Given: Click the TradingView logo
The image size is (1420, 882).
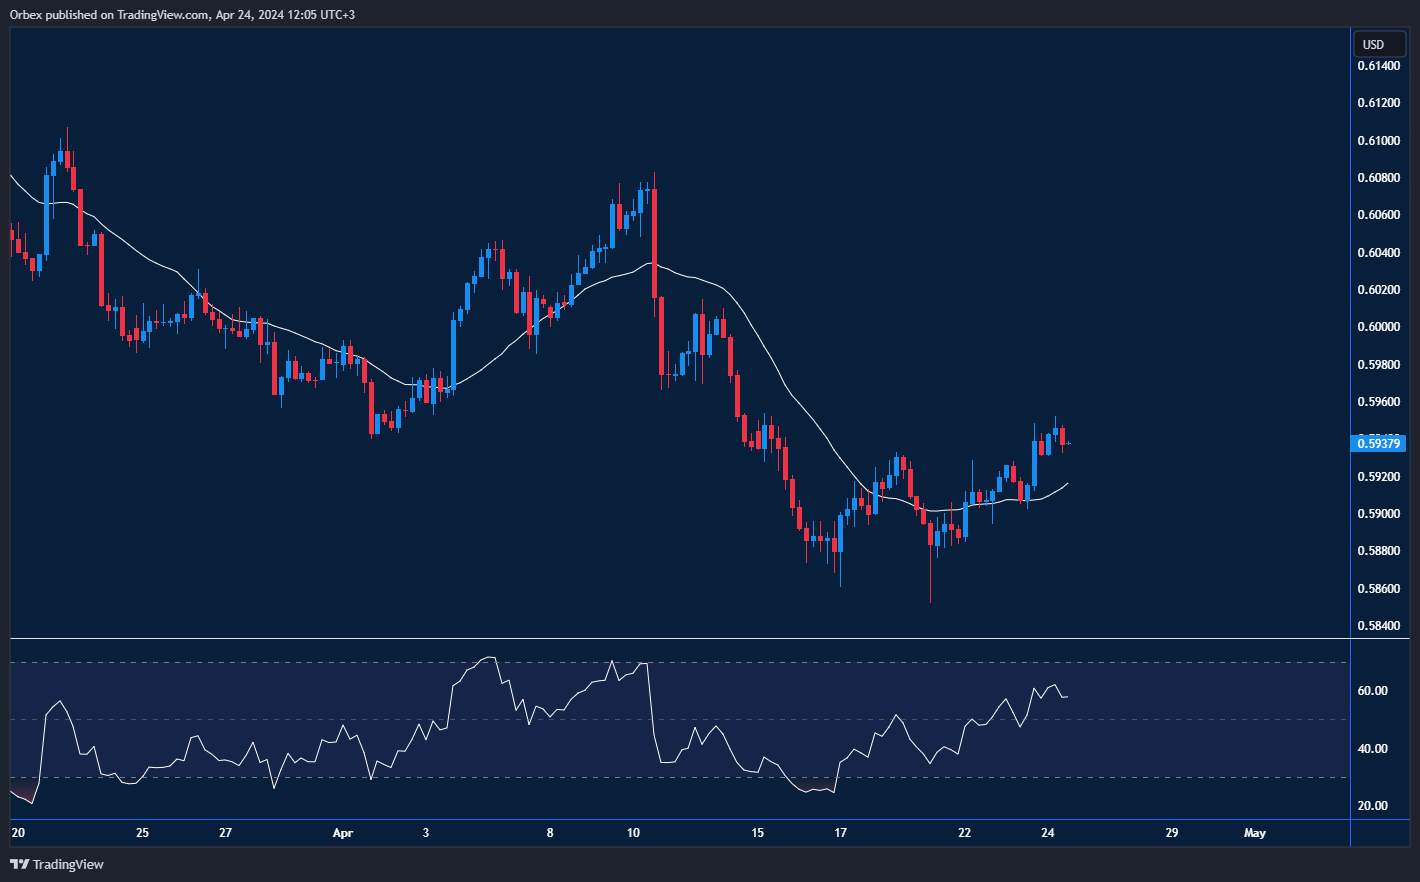Looking at the screenshot, I should coord(57,864).
